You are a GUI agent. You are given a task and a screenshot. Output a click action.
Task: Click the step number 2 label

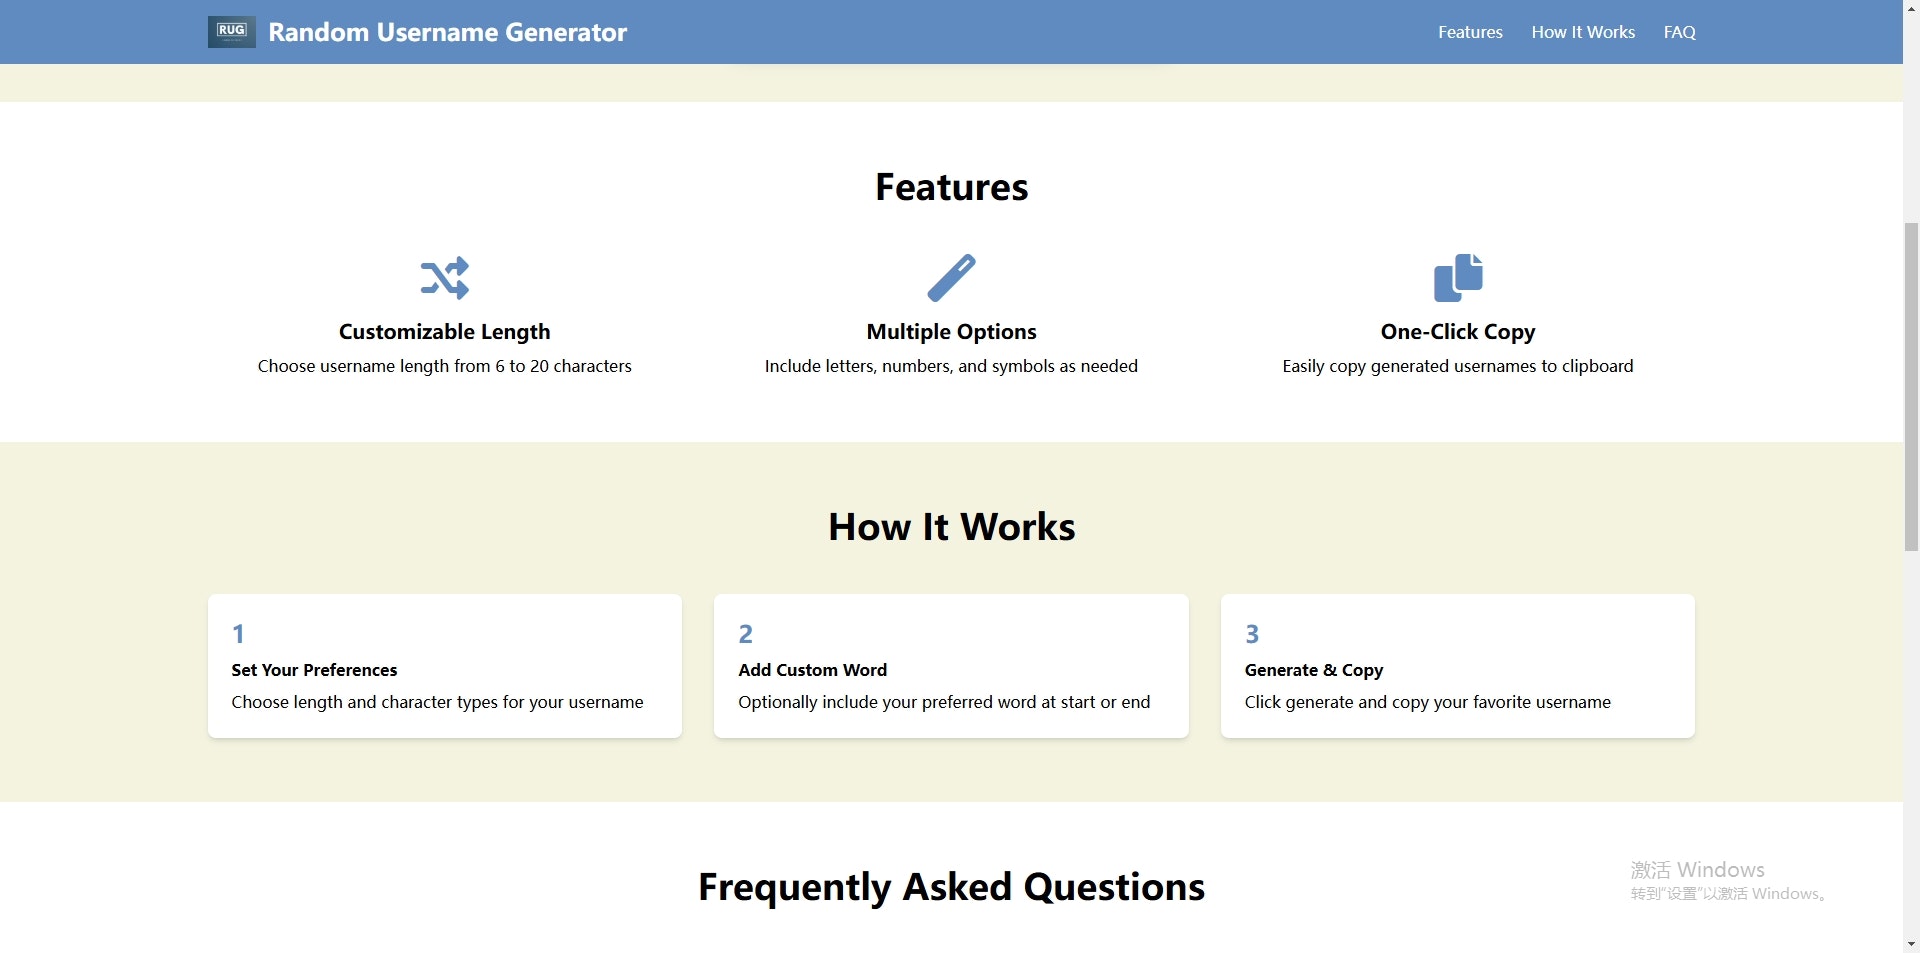pos(745,634)
